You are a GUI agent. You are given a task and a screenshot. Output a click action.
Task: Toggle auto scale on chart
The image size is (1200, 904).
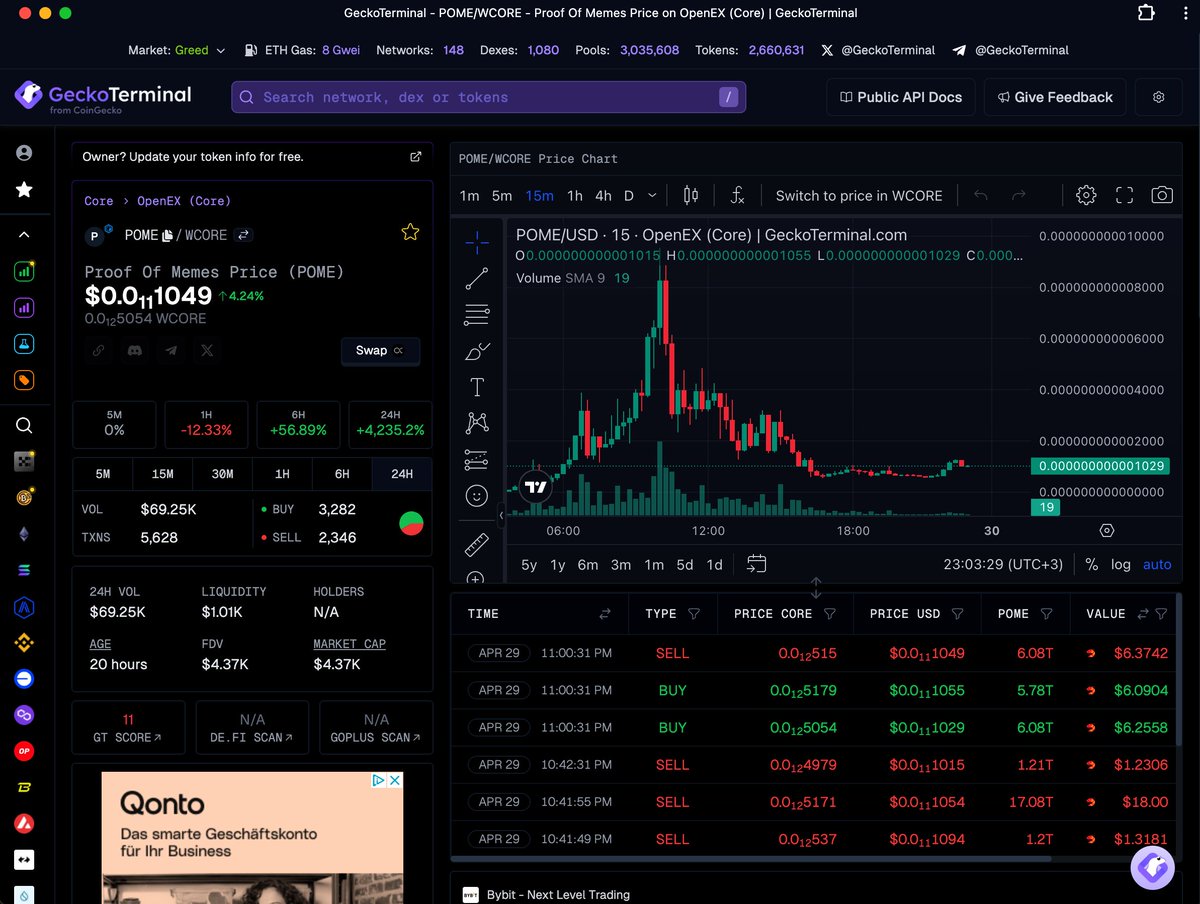tap(1157, 564)
